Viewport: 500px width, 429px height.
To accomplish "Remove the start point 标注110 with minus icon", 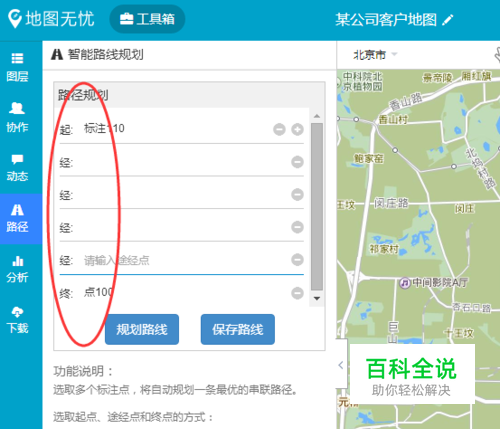I will pyautogui.click(x=279, y=129).
